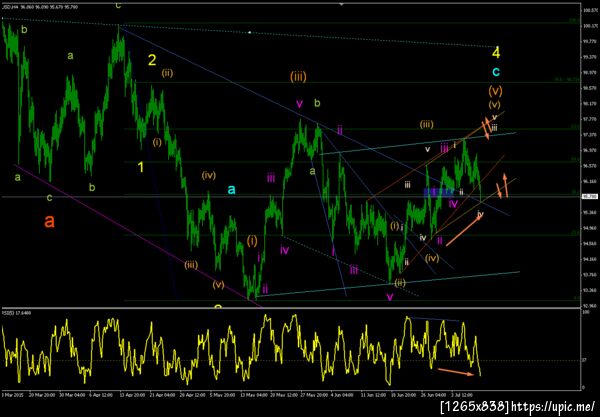The width and height of the screenshot is (600, 417).
Task: Click the chart-shift triangle marker at top
Action: (341, 4)
